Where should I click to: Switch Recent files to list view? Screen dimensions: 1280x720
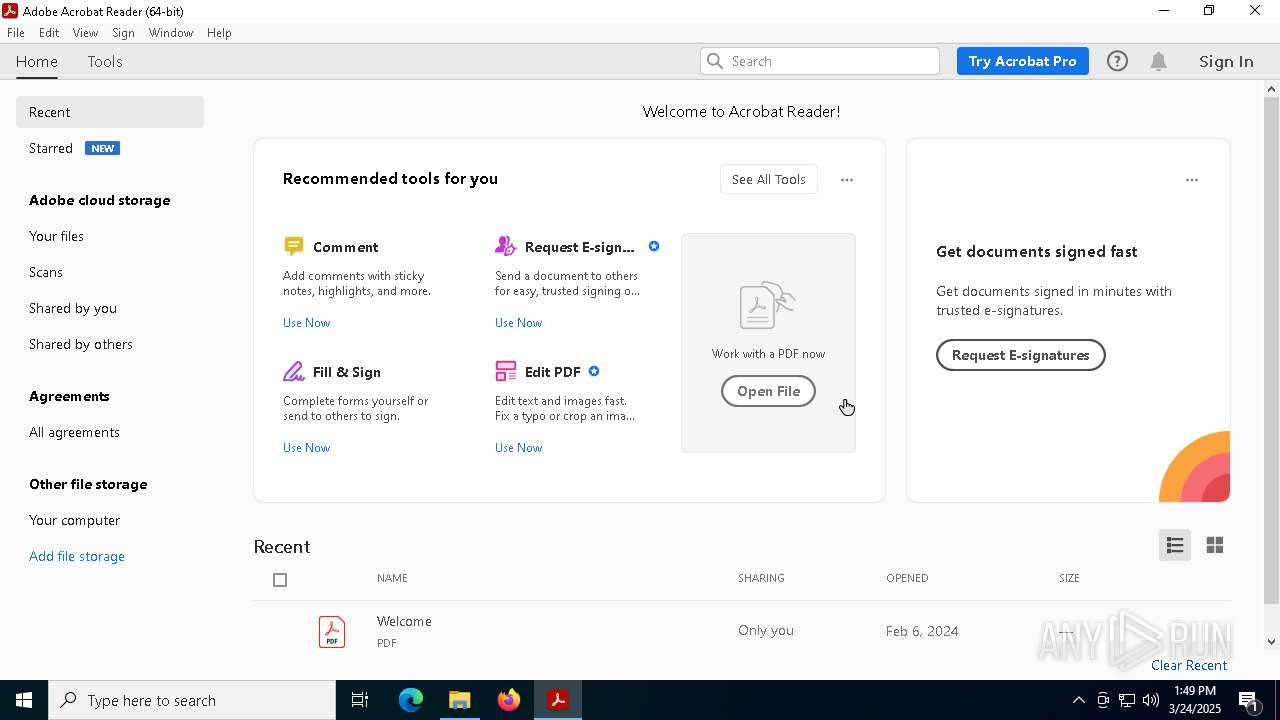tap(1175, 545)
